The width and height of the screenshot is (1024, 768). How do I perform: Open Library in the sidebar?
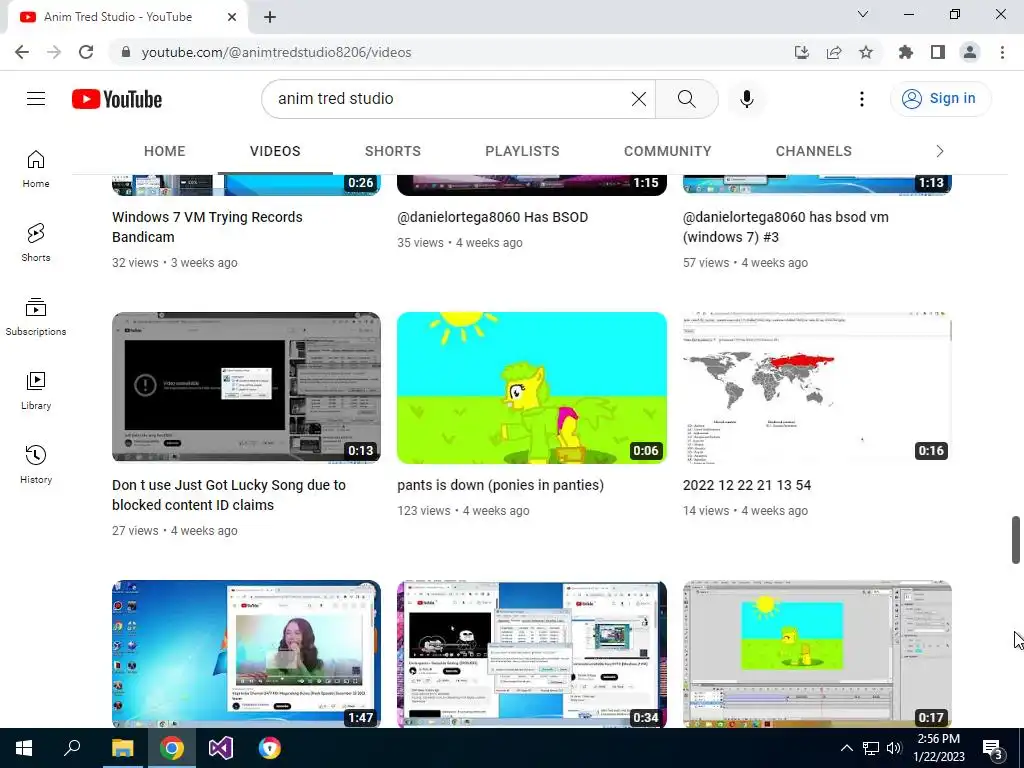click(36, 391)
